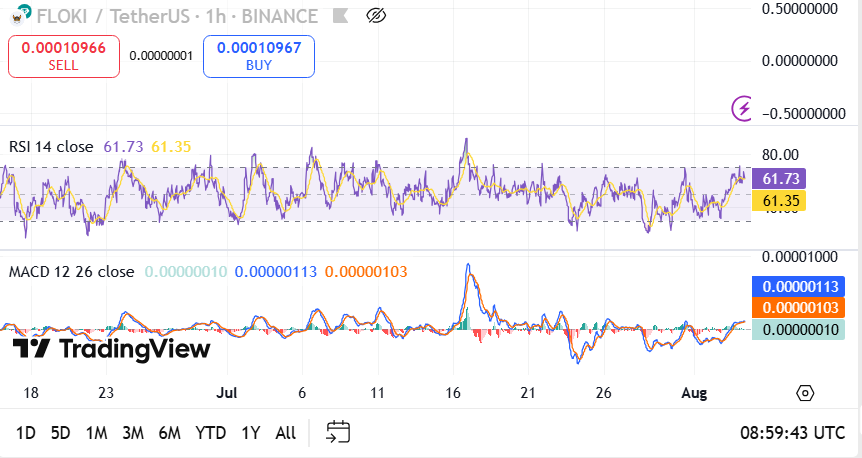The image size is (862, 458).
Task: Click the 0.00001000 MACD scale label
Action: (799, 257)
